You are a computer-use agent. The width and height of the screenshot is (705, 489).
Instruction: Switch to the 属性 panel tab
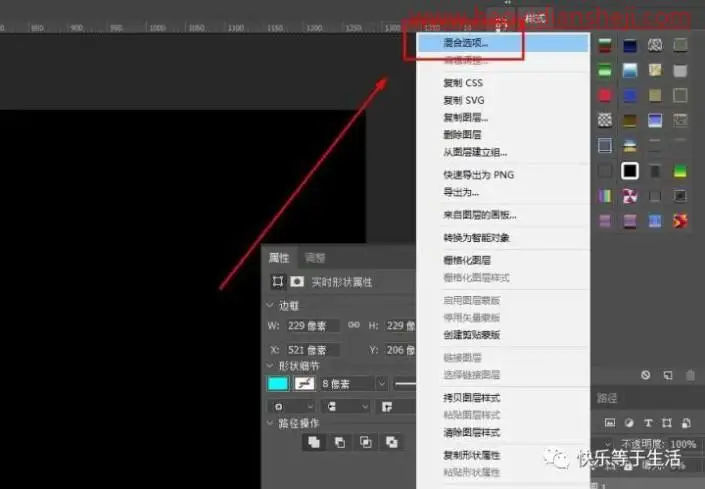pyautogui.click(x=279, y=258)
